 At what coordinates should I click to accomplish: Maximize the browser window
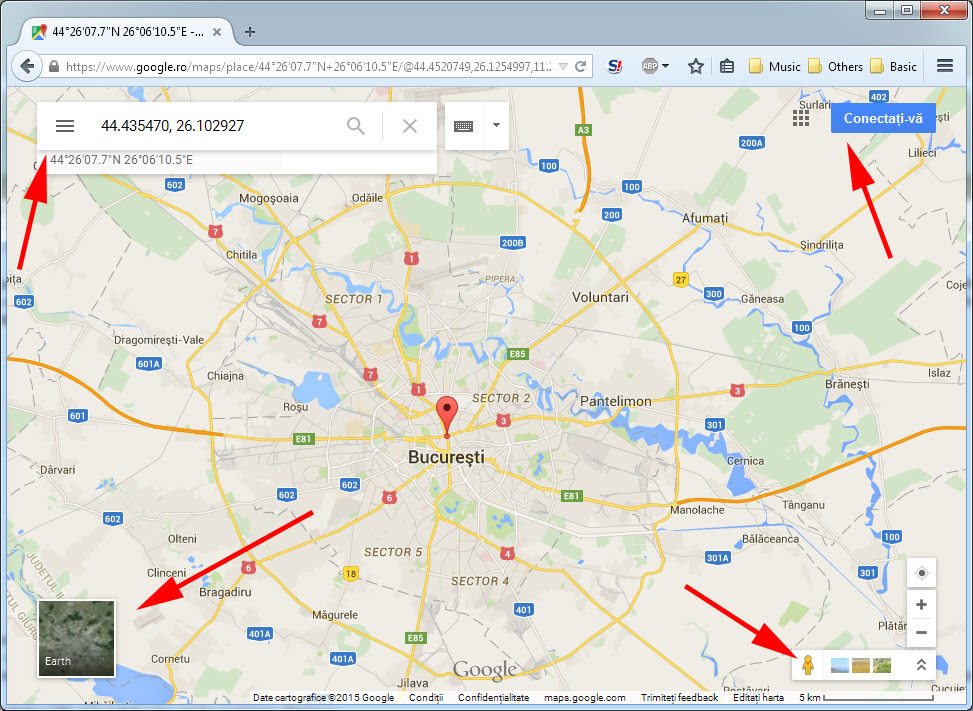pos(907,11)
